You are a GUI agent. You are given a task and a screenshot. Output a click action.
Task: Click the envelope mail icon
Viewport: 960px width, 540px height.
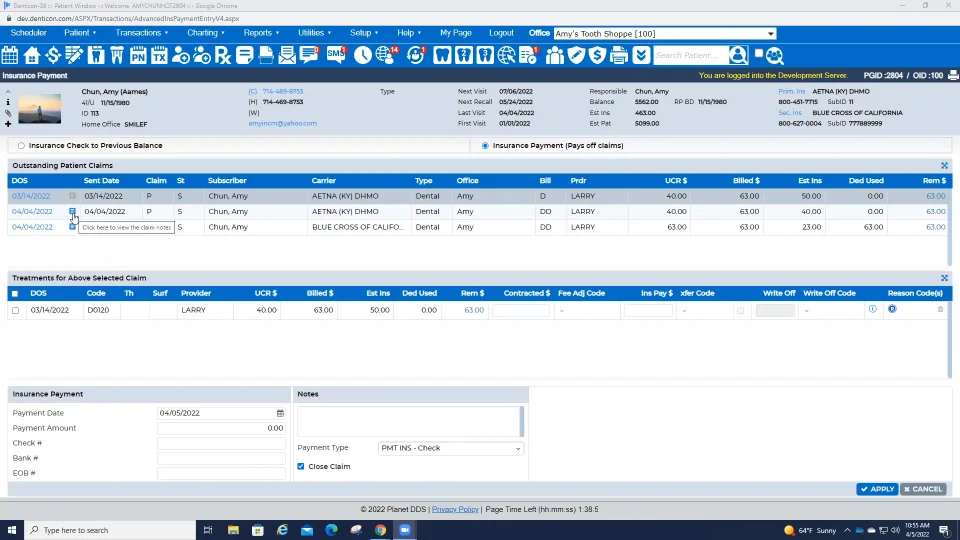click(287, 55)
